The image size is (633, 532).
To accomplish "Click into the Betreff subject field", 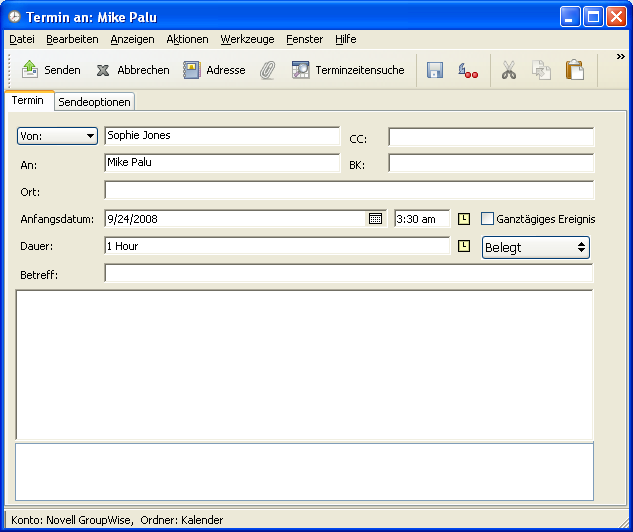I will tap(349, 273).
